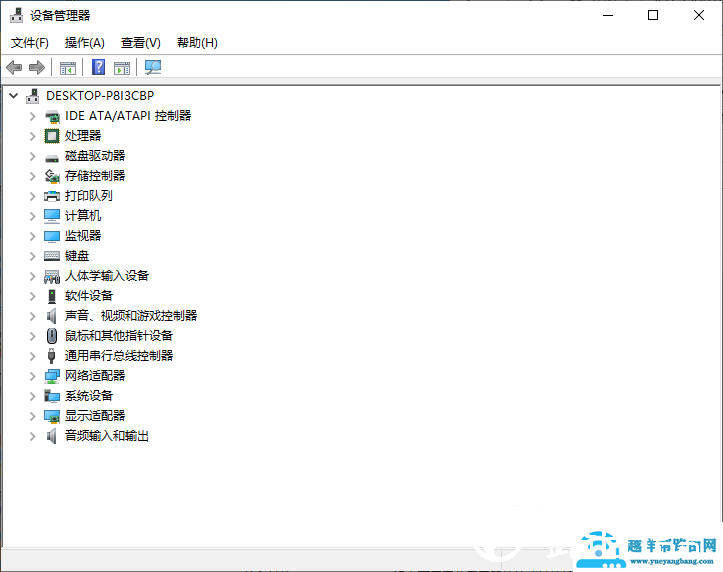Click the 网络适配器 network icon
This screenshot has width=723, height=572.
pyautogui.click(x=52, y=376)
